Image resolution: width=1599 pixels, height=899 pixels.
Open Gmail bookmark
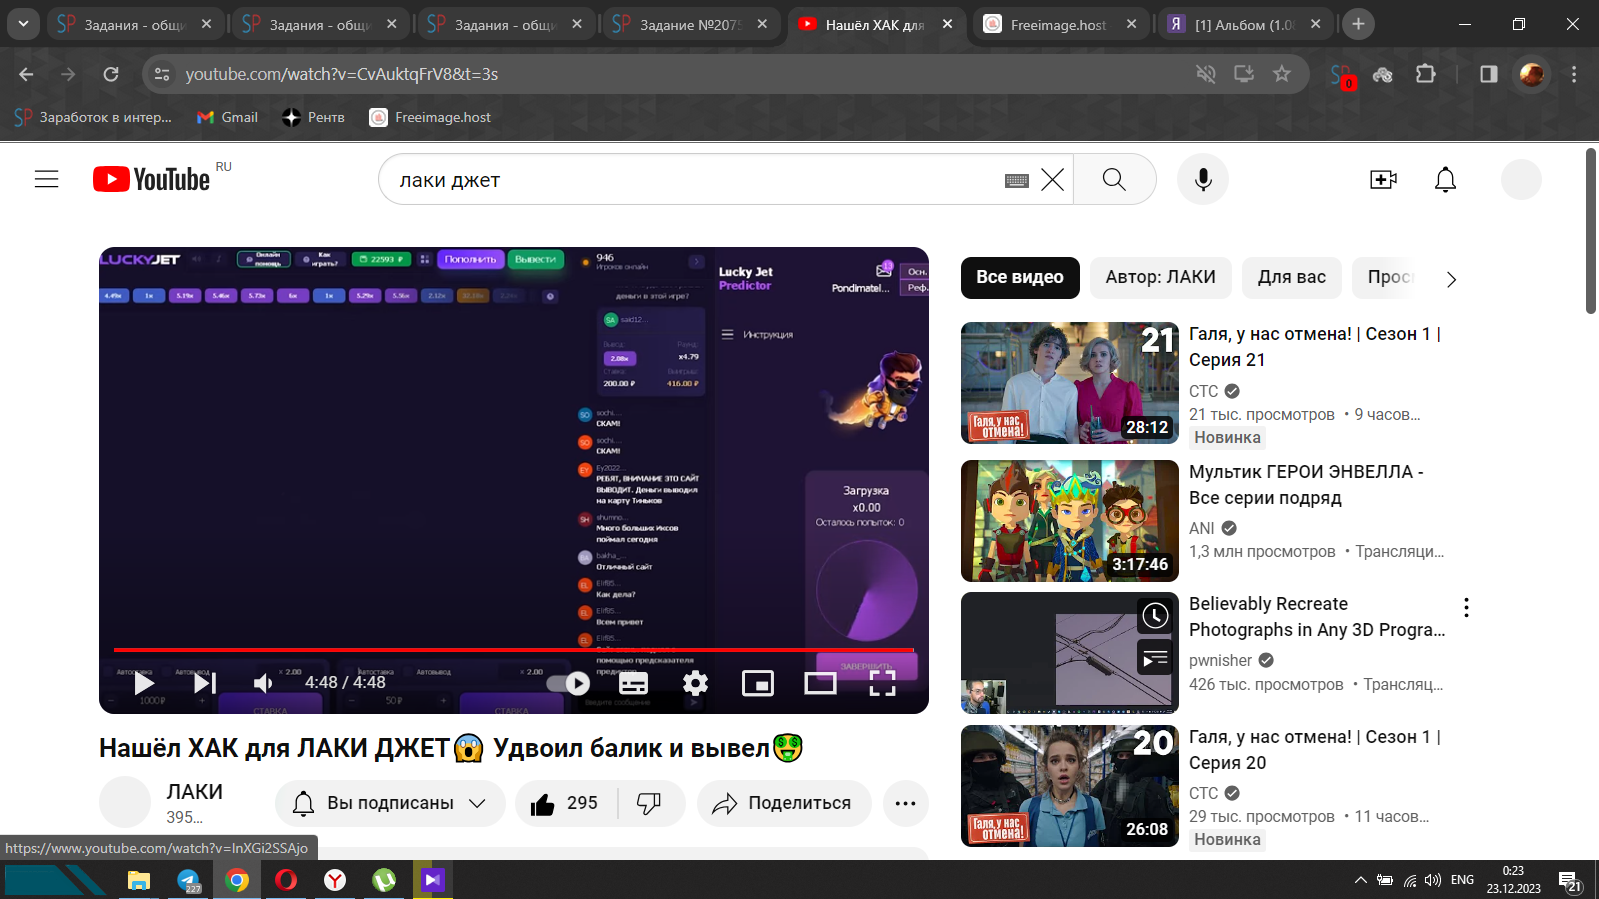click(227, 117)
